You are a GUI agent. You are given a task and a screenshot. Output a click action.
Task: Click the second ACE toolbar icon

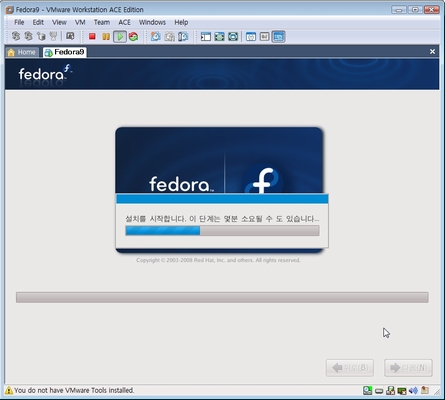(x=28, y=36)
